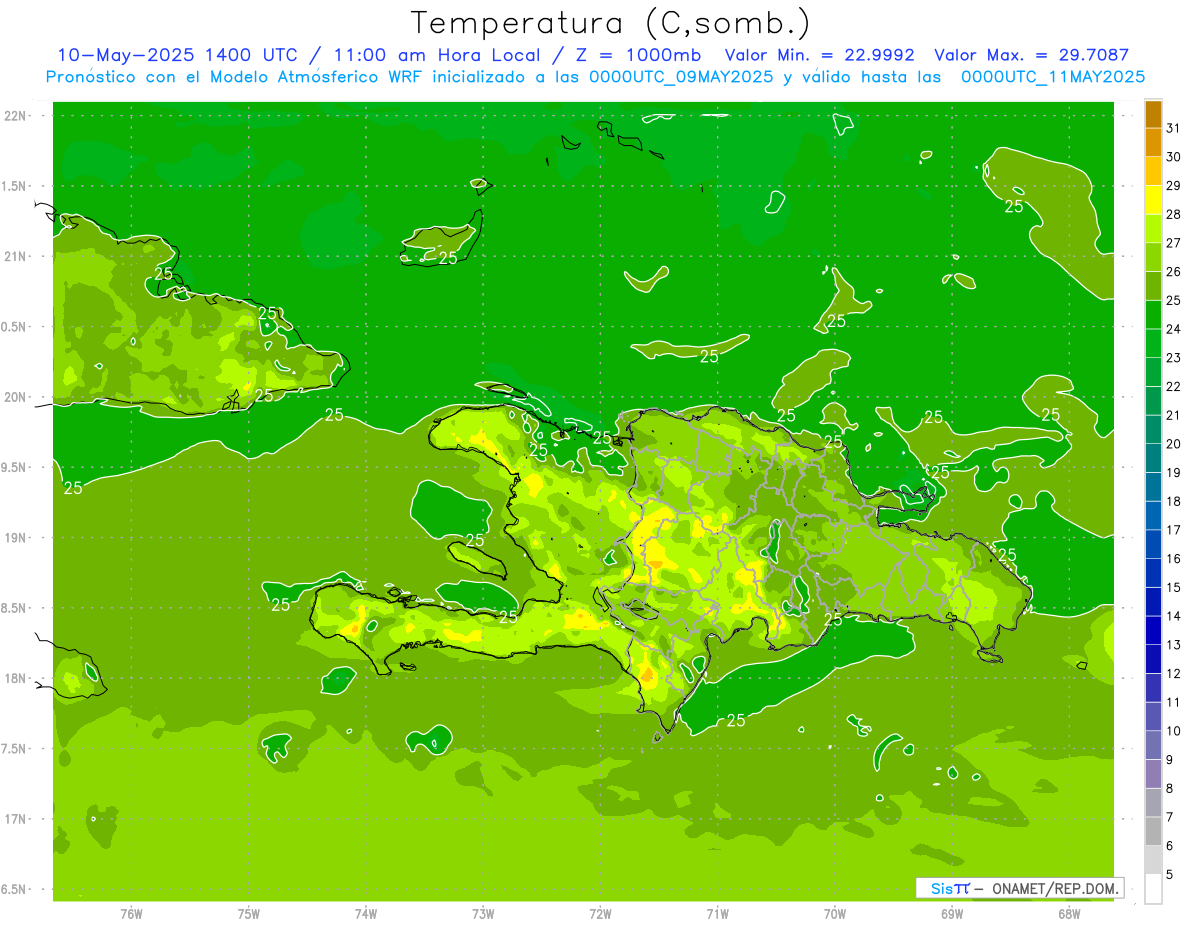
Task: Click the '31' label on the color scale
Action: tap(1174, 128)
